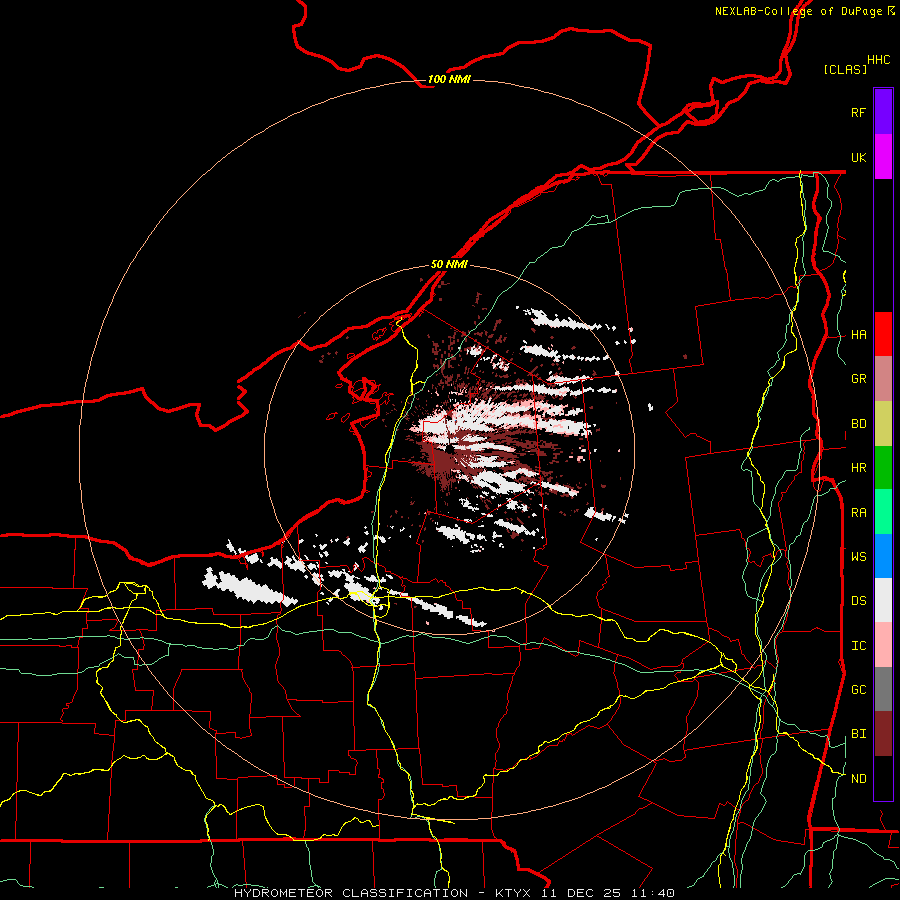Click the NEXLAB-College of DuPage credit text

[x=798, y=11]
